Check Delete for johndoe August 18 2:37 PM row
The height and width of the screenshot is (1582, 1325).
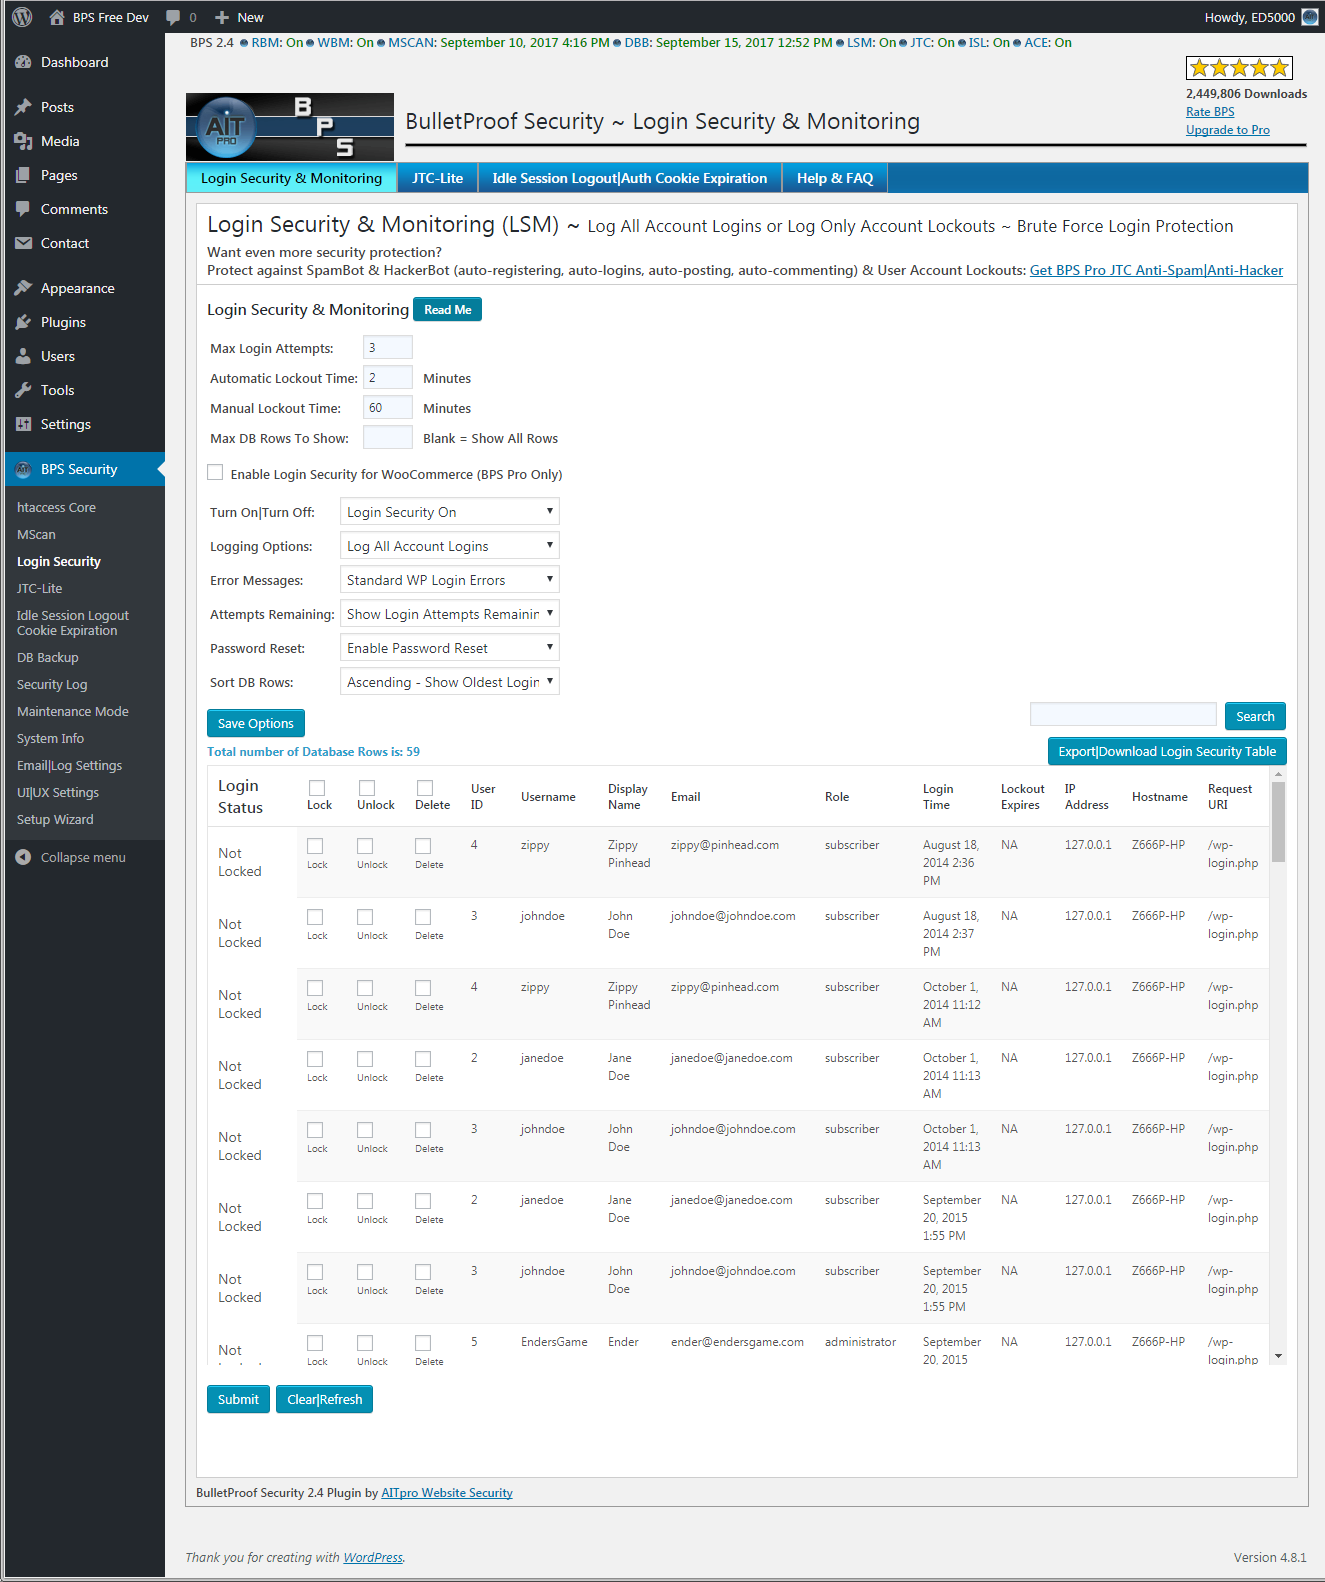pyautogui.click(x=423, y=917)
